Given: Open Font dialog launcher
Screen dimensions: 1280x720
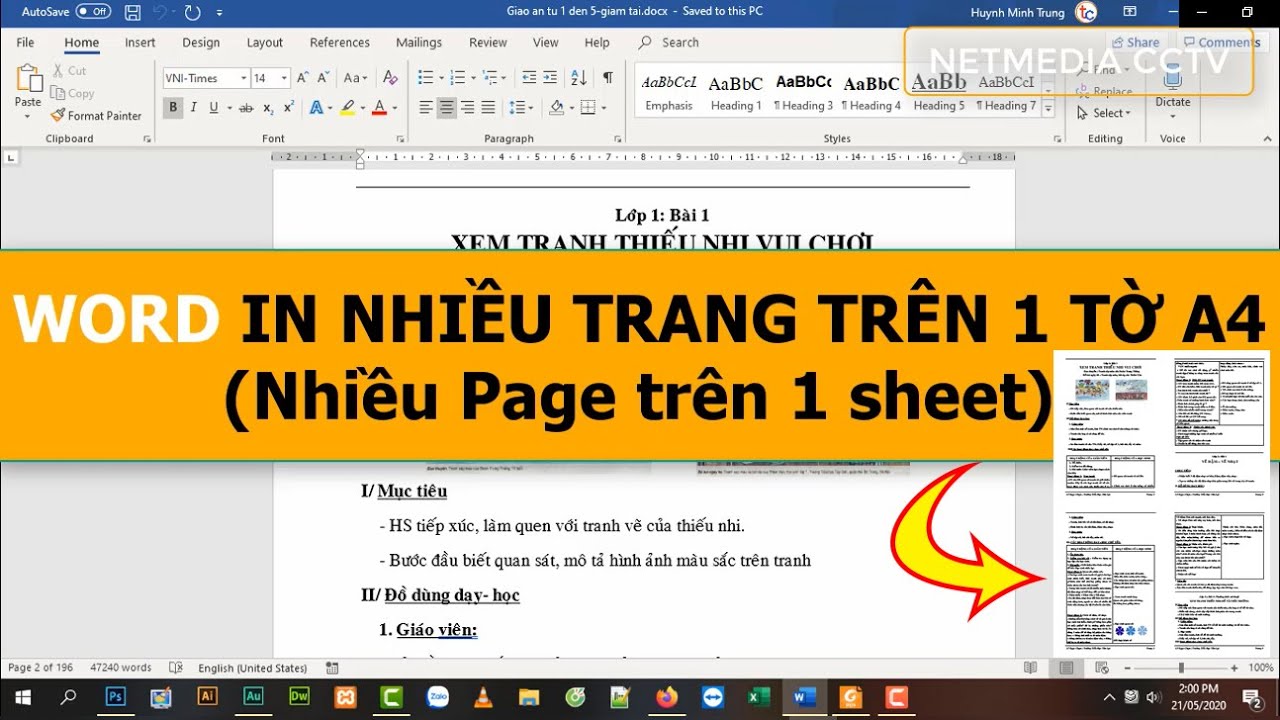Looking at the screenshot, I should (399, 139).
